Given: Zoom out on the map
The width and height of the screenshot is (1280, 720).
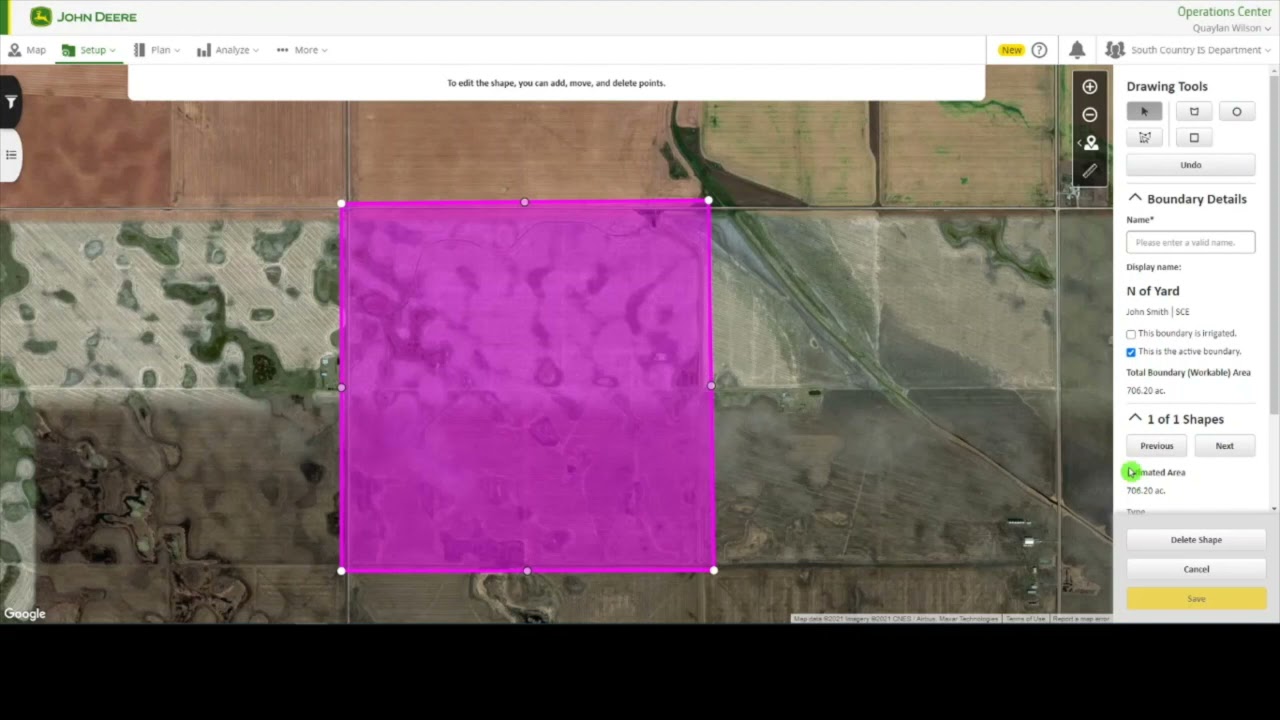Looking at the screenshot, I should pos(1090,115).
